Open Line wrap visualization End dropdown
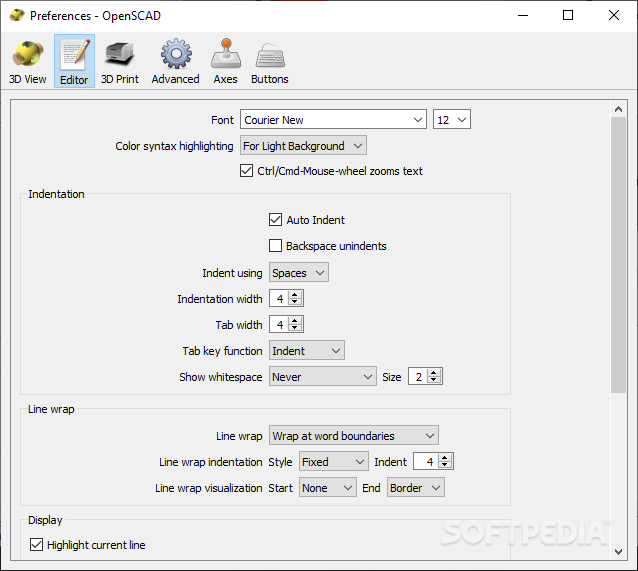The height and width of the screenshot is (571, 638). tap(415, 488)
